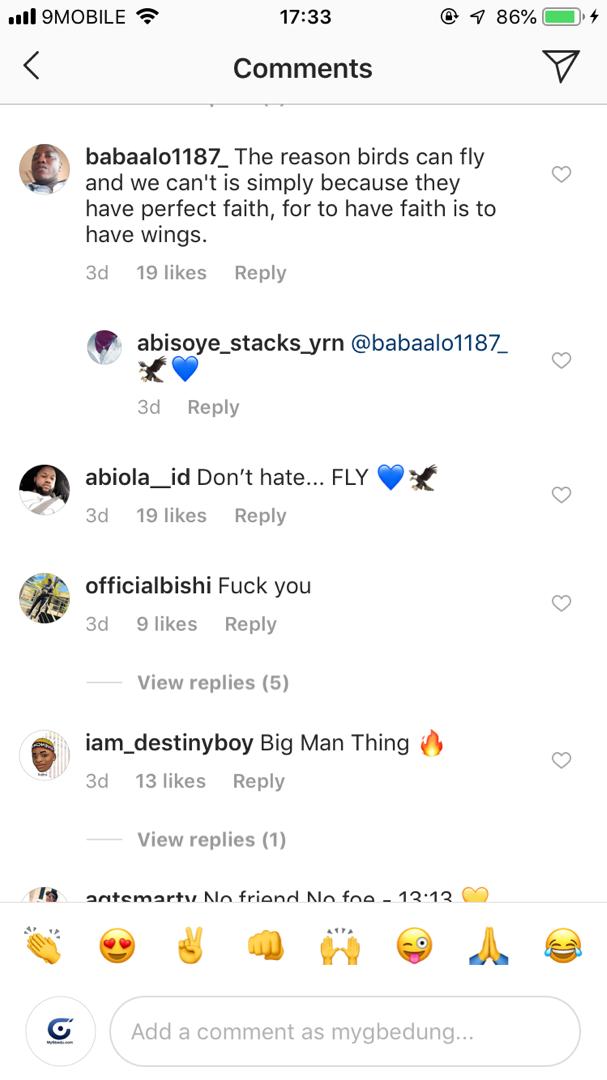Open officialbishi's profile picture

44,598
